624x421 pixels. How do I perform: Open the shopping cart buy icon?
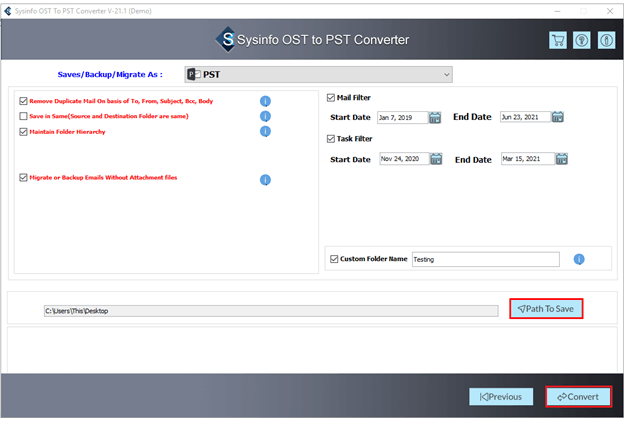click(x=558, y=40)
